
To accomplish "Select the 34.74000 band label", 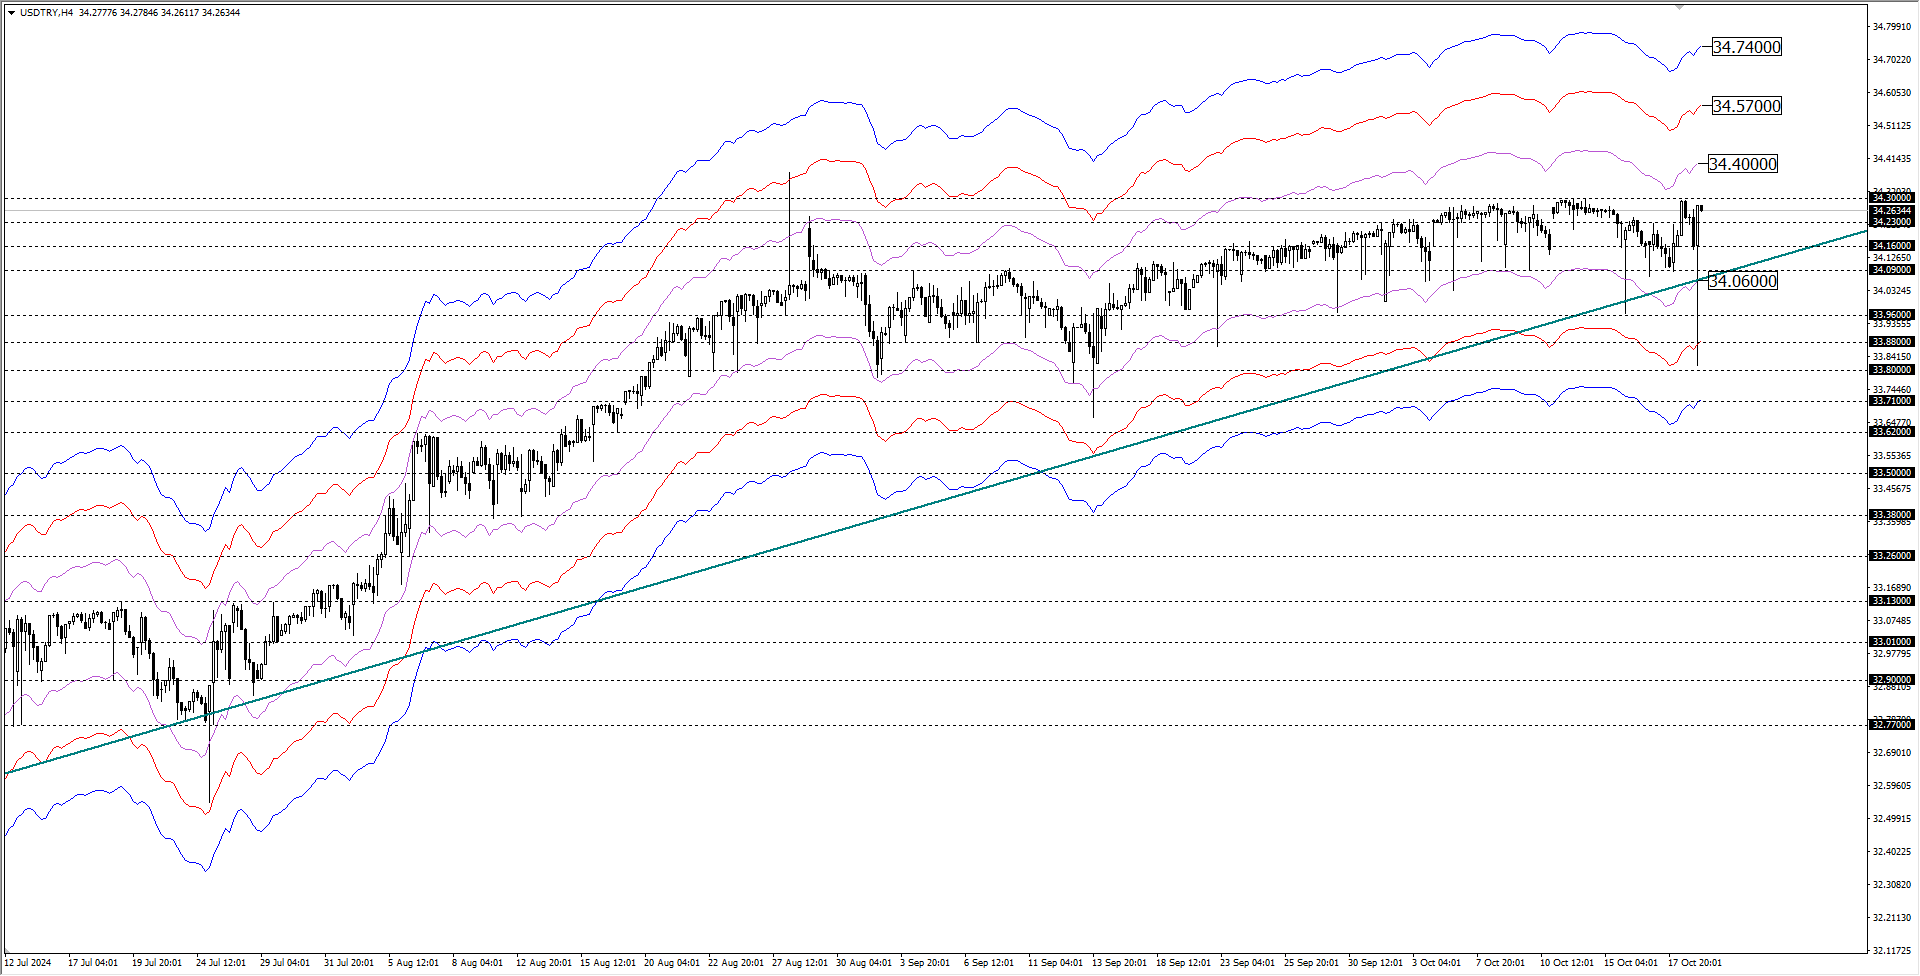I will coord(1746,47).
